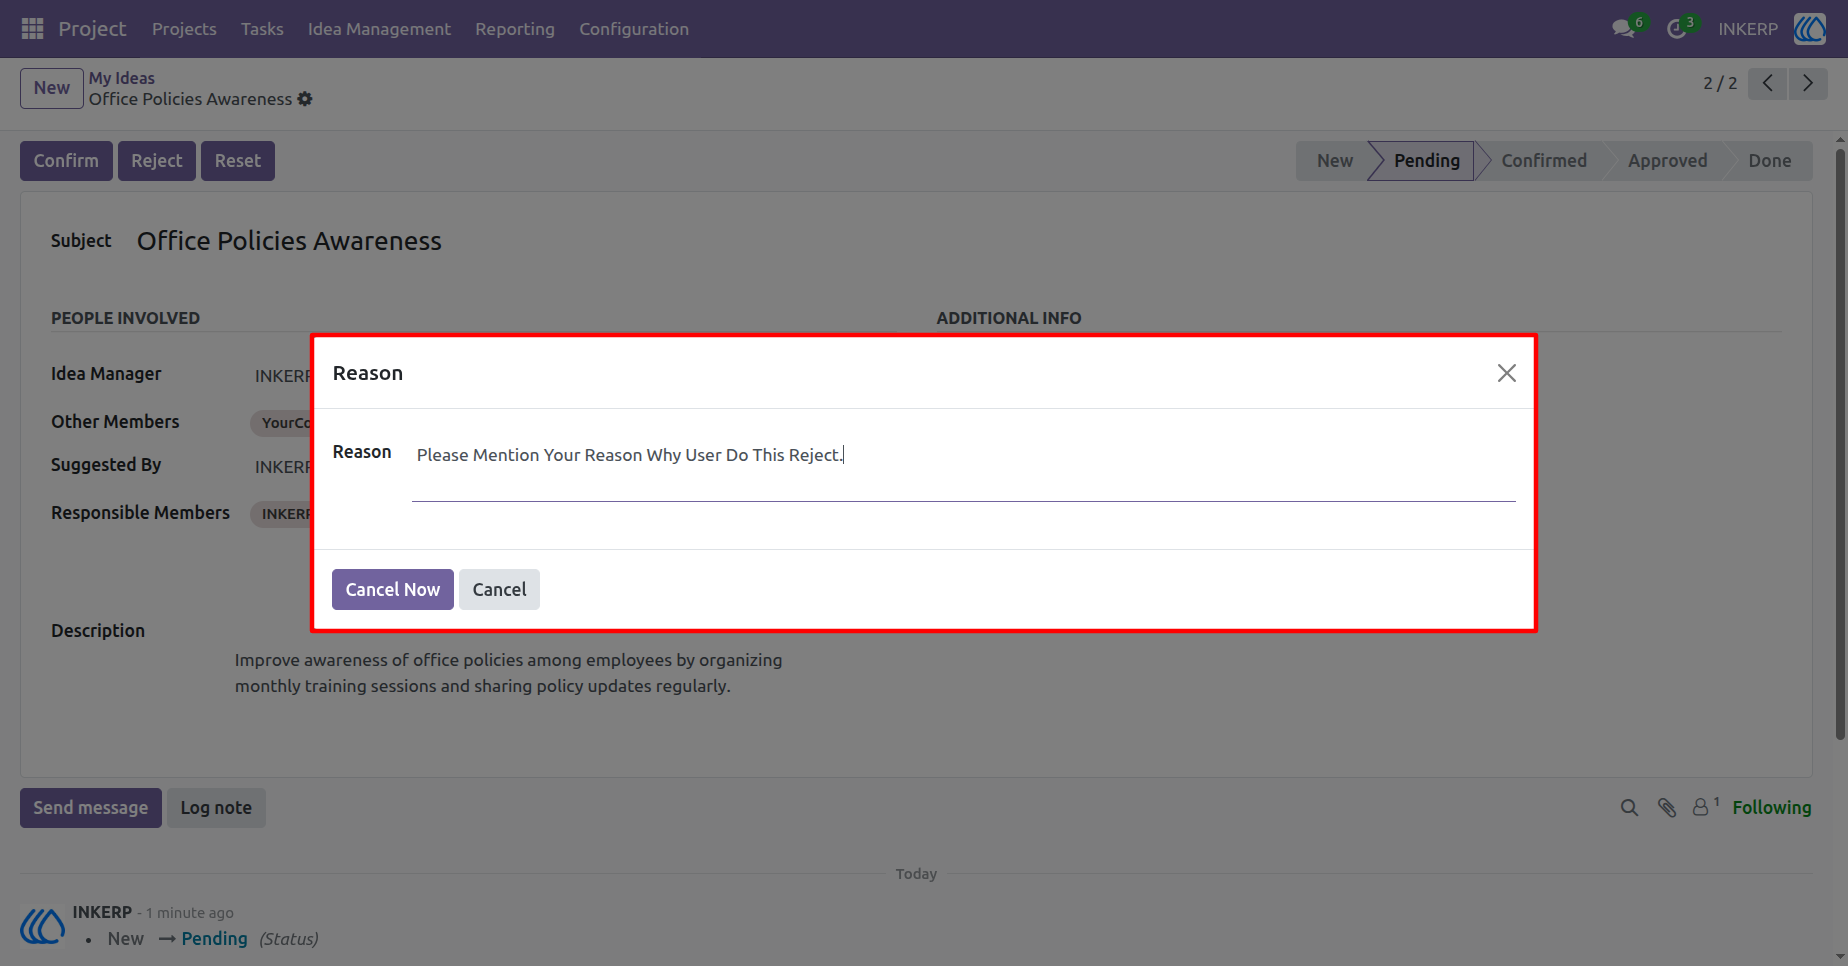Click record counter 2 / 2

(1720, 83)
